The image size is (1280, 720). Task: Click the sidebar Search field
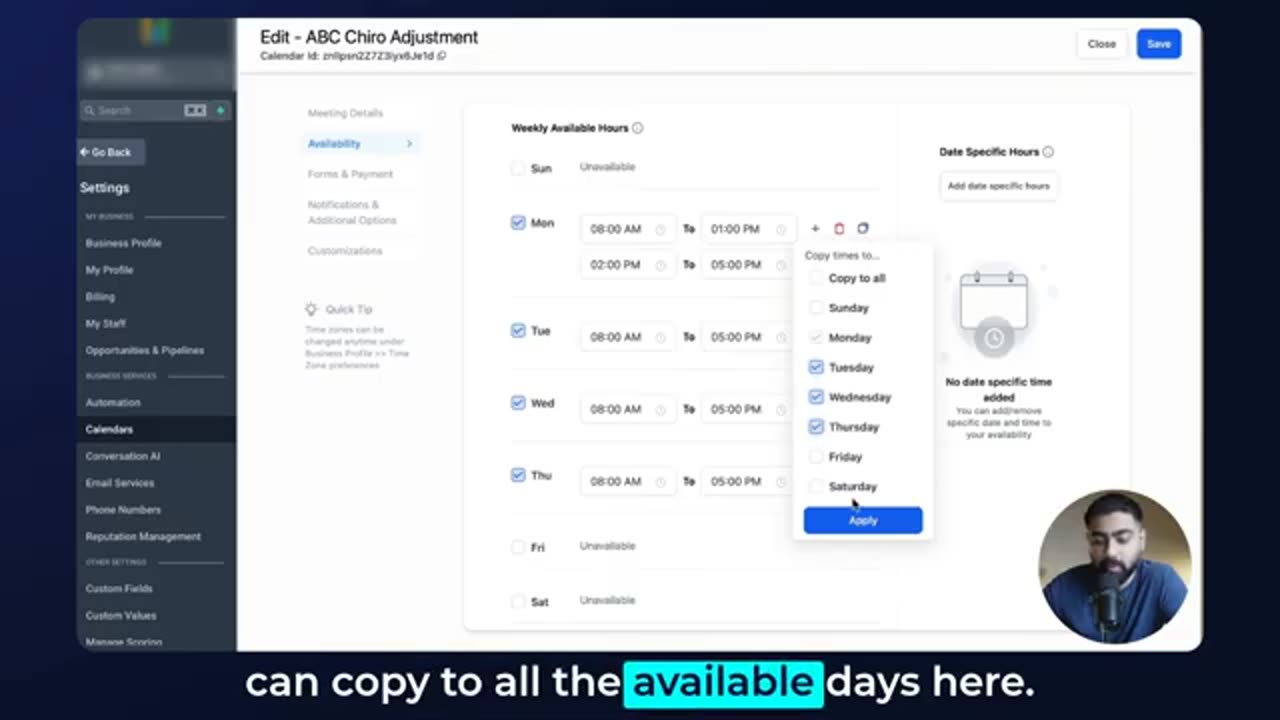155,110
